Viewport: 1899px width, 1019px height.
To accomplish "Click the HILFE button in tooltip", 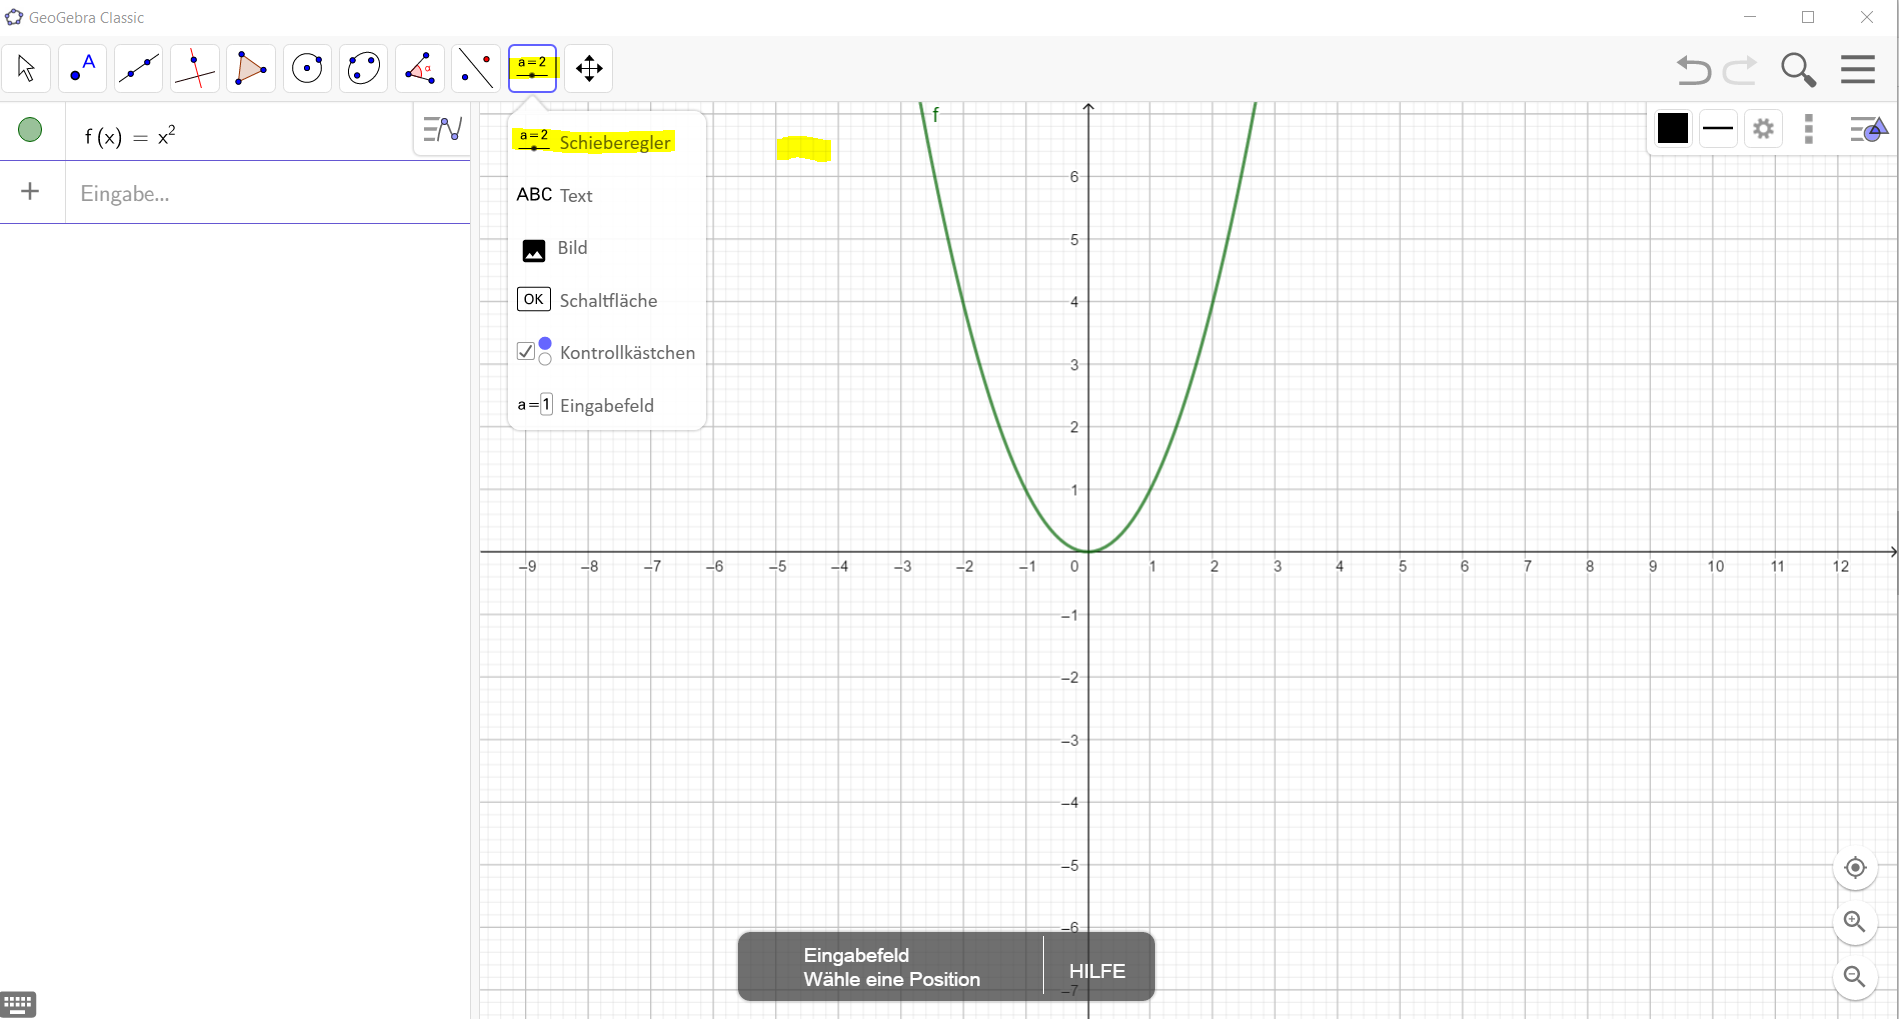I will tap(1097, 971).
